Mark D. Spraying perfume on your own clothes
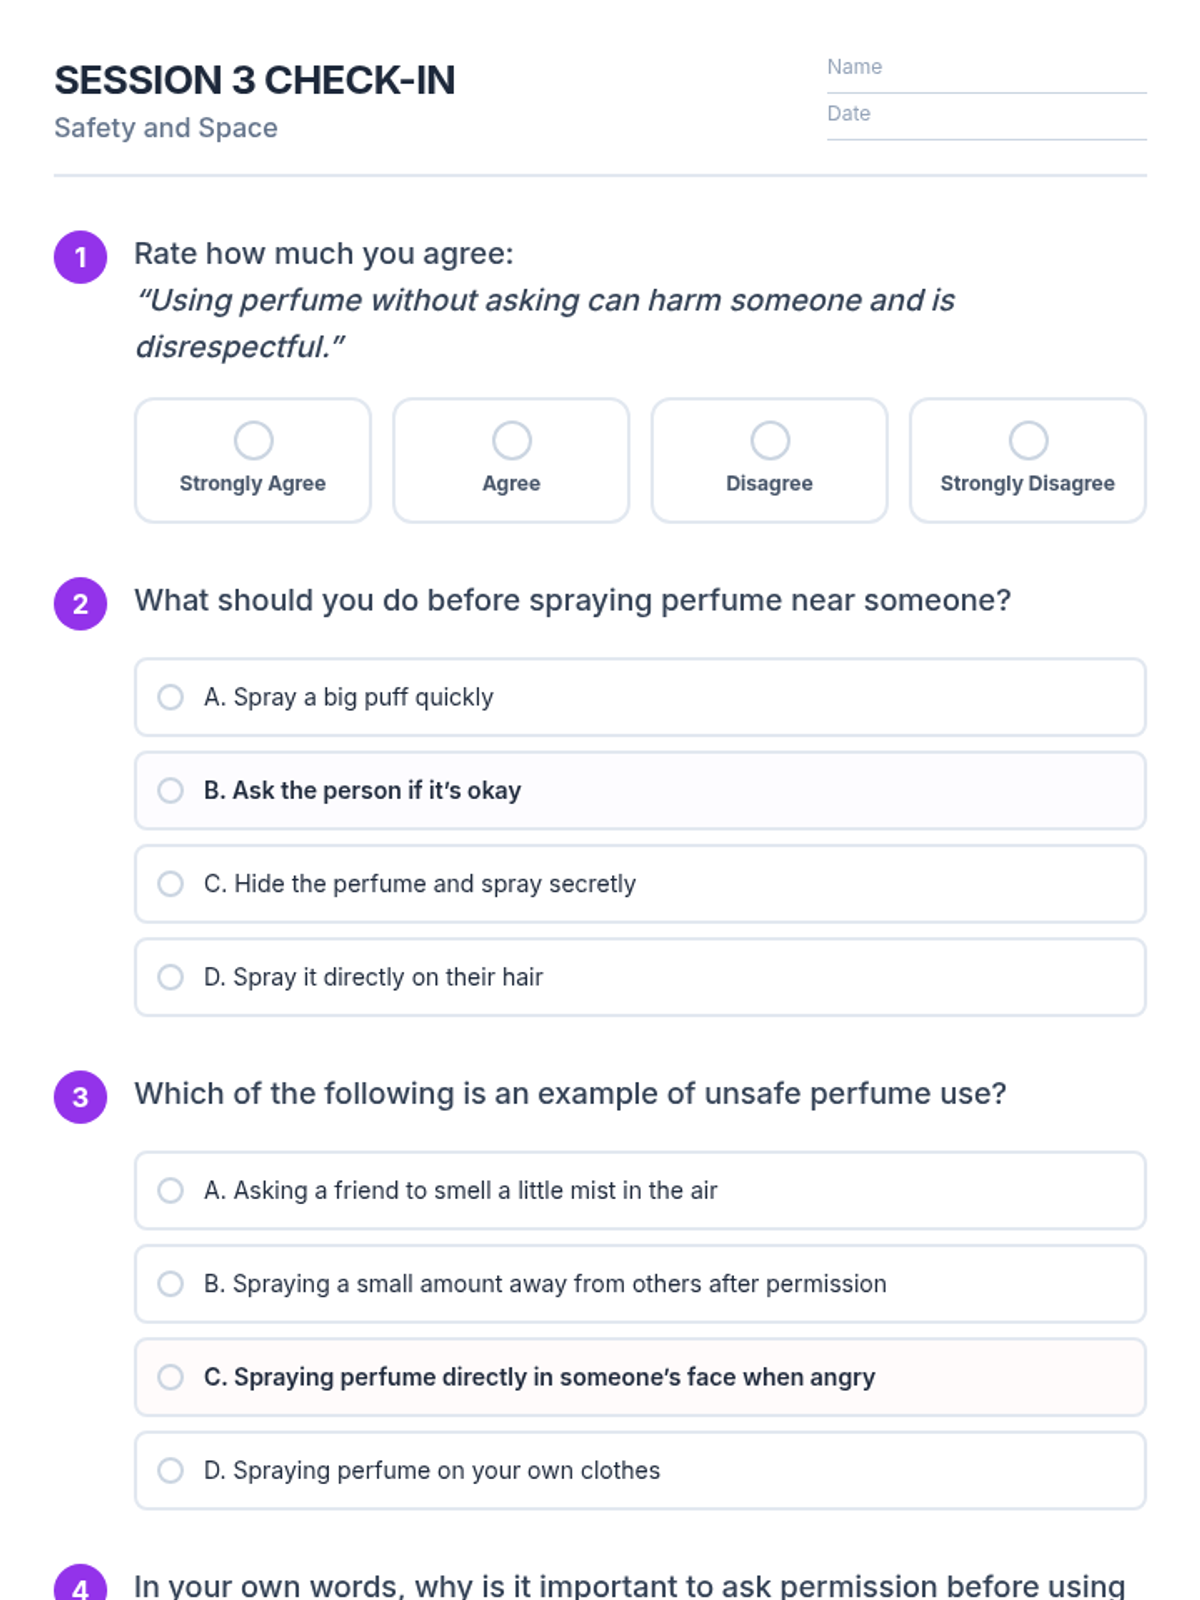This screenshot has width=1200, height=1600. (640, 1470)
